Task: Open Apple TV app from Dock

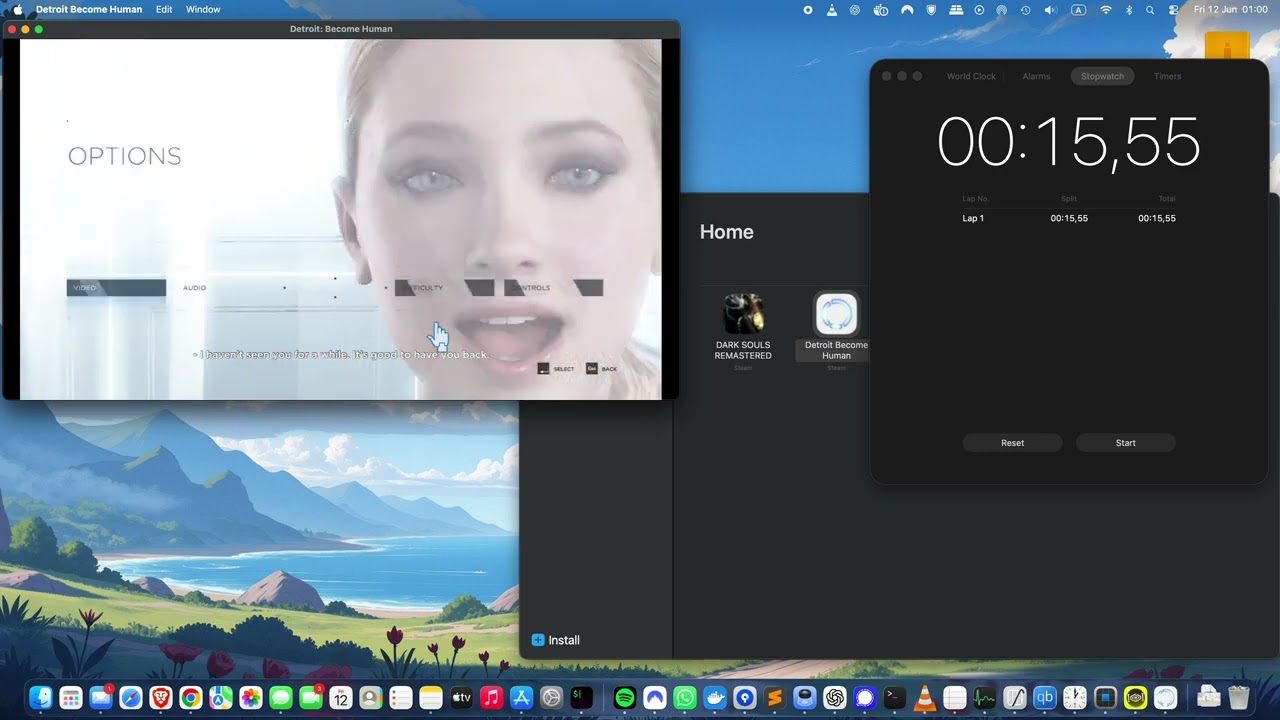Action: 461,698
